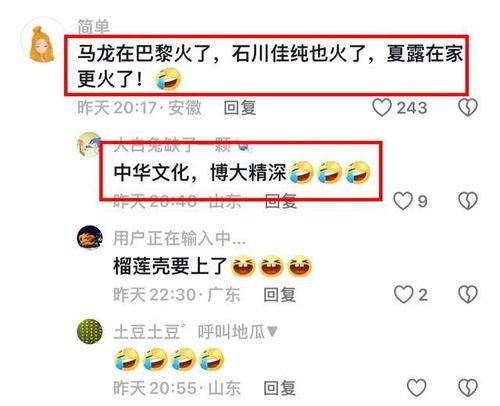Dislike the comment by 简单
Screen dimensions: 500x406
click(x=468, y=108)
